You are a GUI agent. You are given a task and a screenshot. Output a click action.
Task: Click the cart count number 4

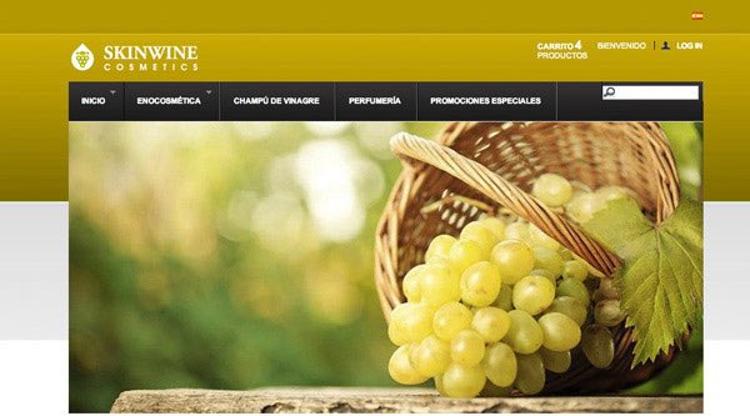point(578,45)
